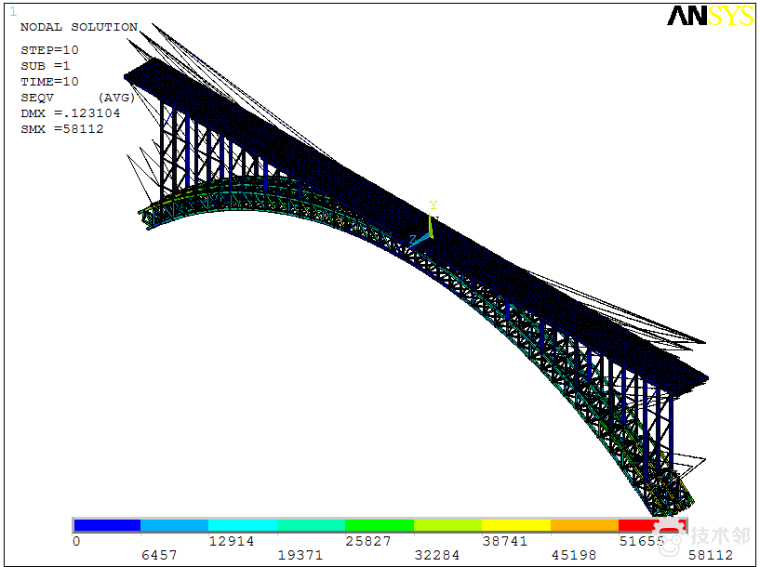Click the red watermark icon beside 技术邻
This screenshot has width=760, height=567.
click(670, 533)
